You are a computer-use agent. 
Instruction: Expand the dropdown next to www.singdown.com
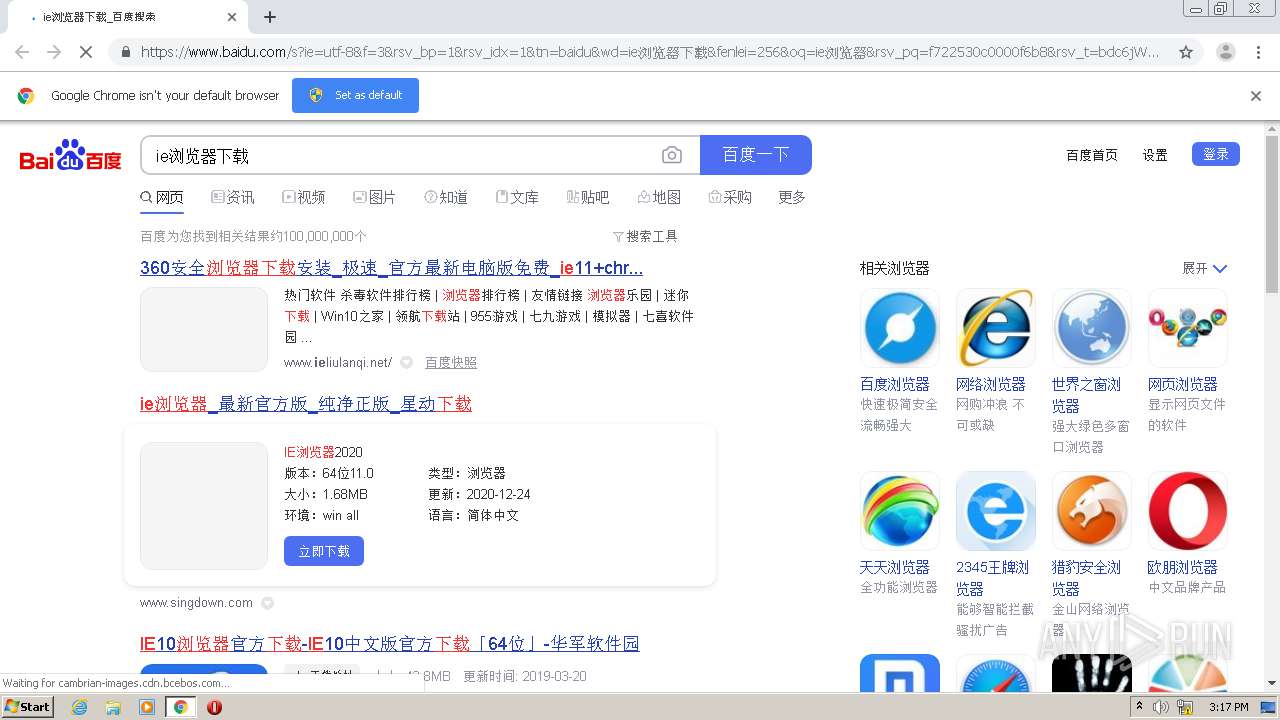pos(267,603)
